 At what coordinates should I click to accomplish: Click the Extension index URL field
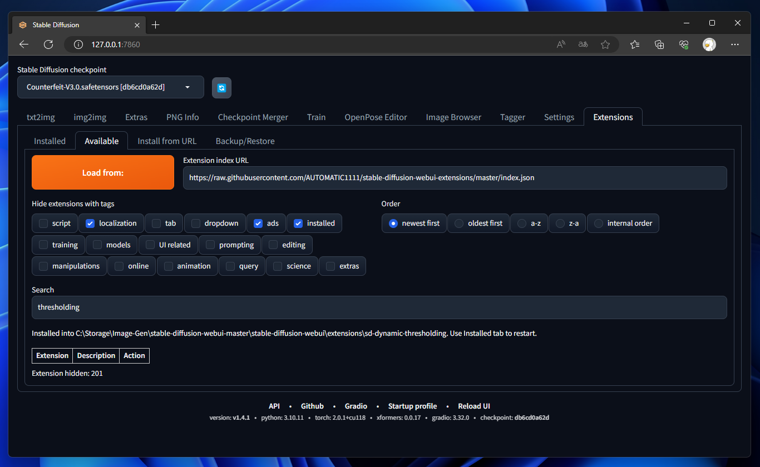pyautogui.click(x=455, y=177)
